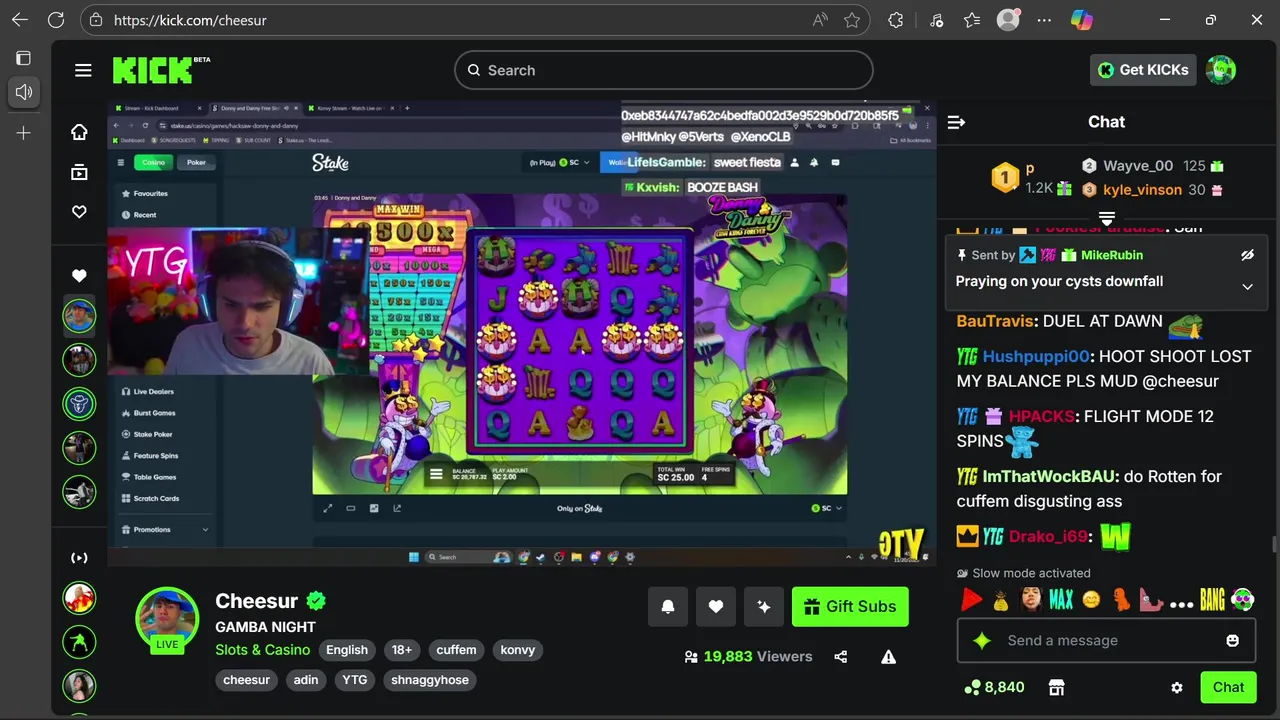Go back in the browser
Viewport: 1280px width, 720px height.
pos(20,20)
